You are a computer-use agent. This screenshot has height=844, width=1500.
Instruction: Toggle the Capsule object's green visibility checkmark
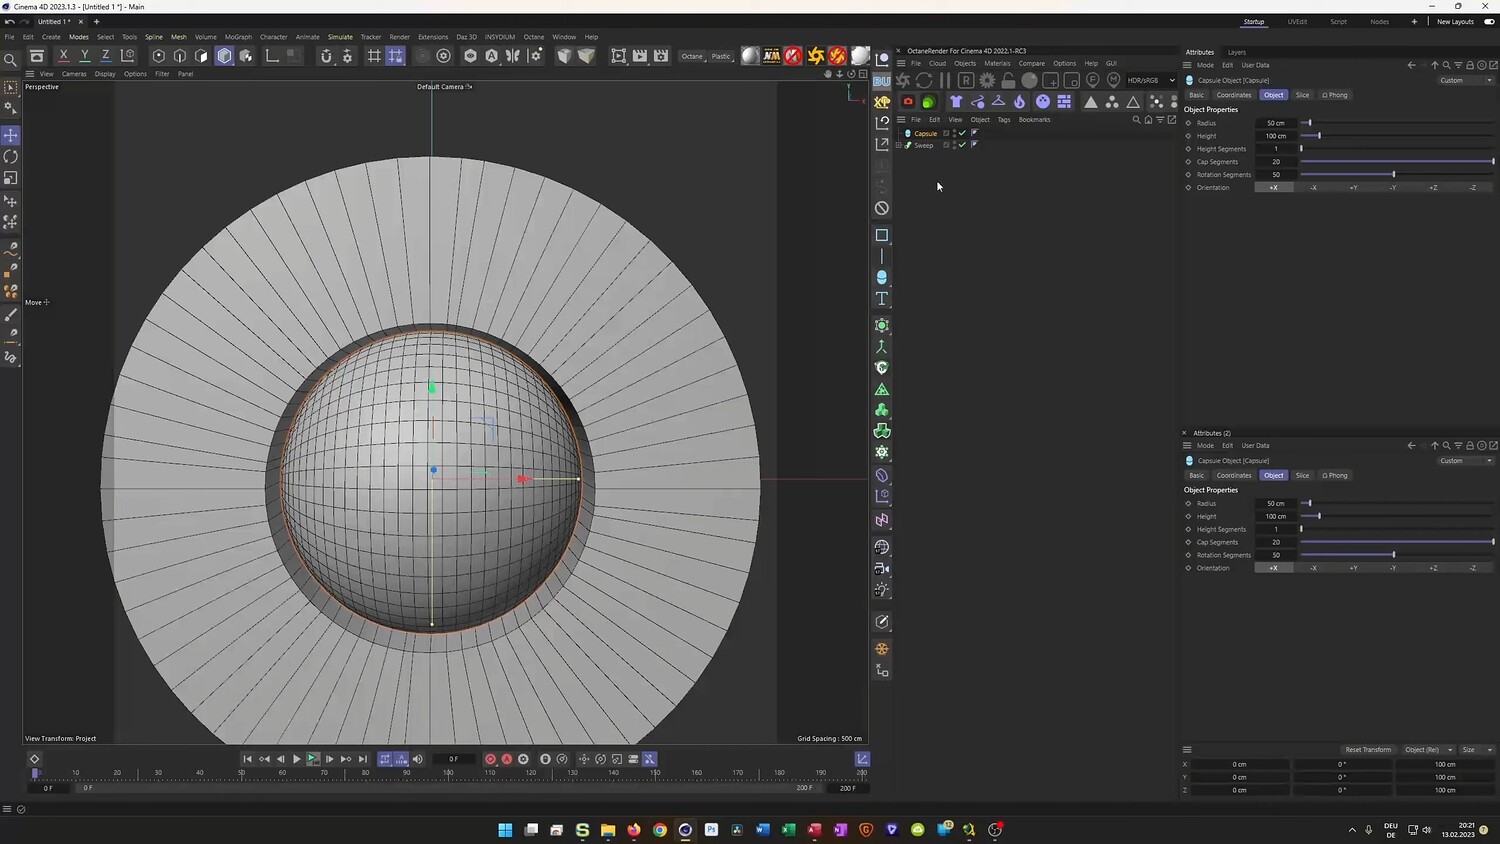[x=962, y=133]
